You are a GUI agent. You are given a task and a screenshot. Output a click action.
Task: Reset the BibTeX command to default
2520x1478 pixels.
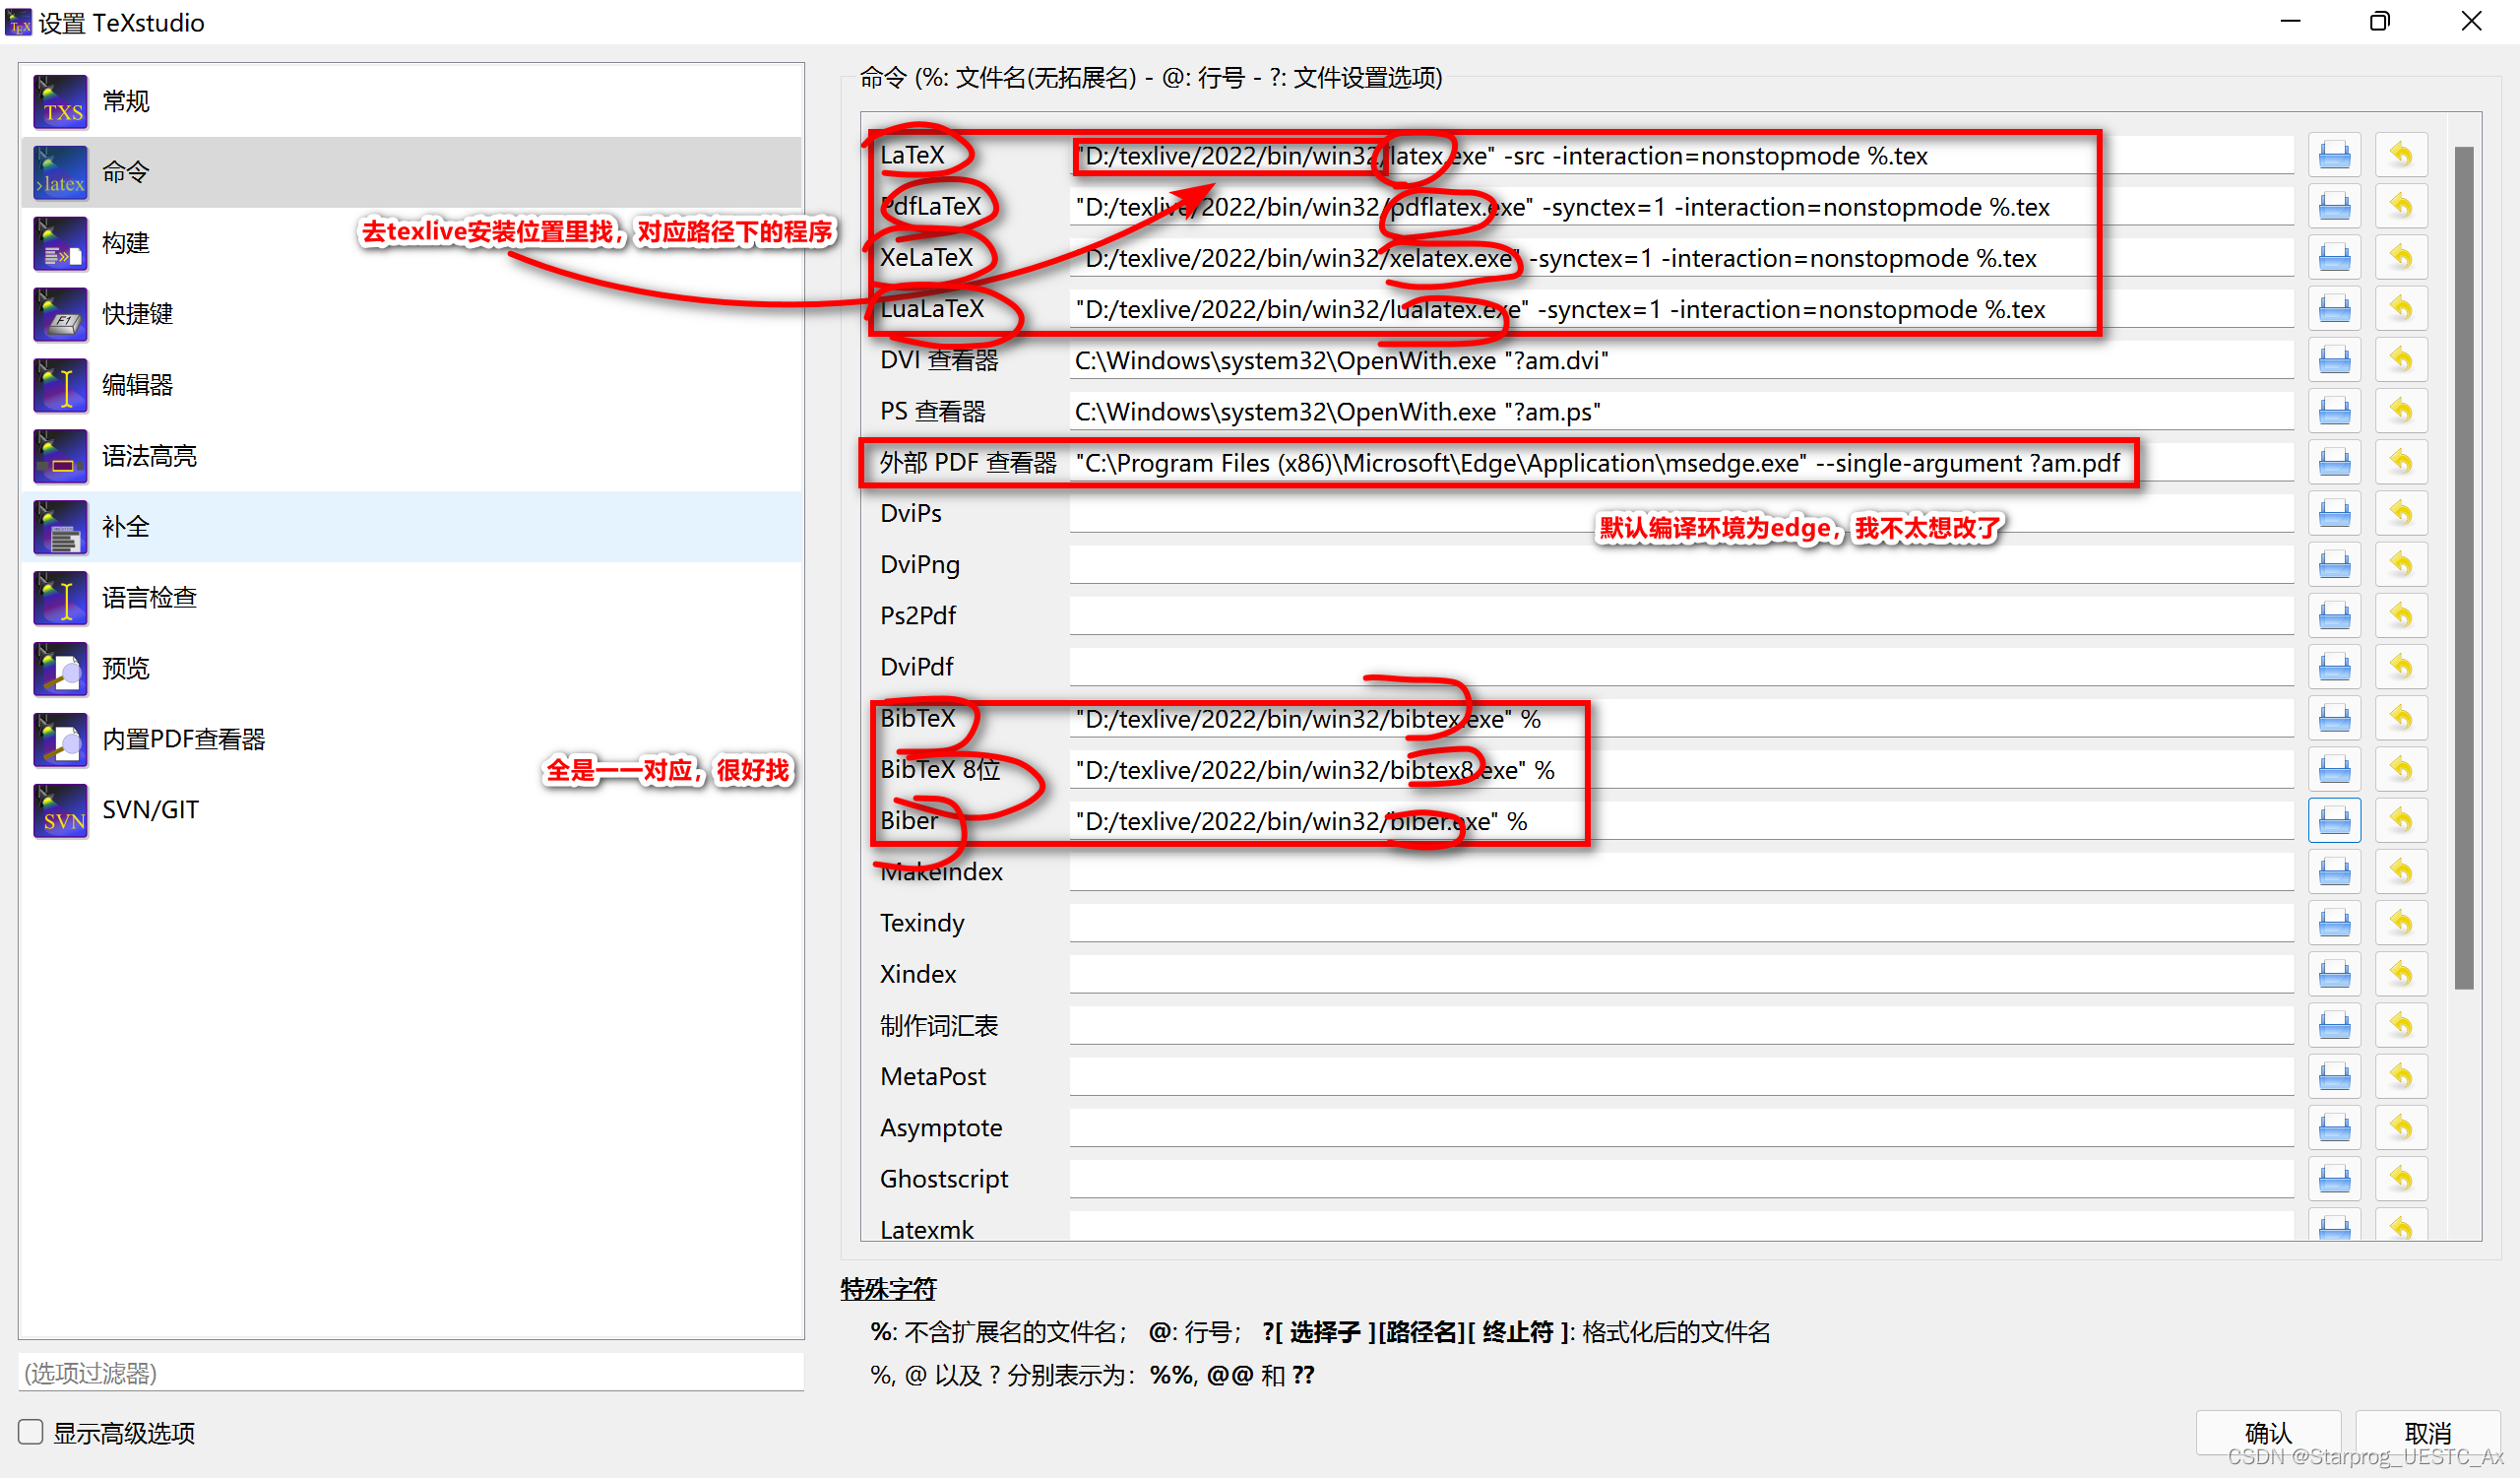tap(2400, 718)
